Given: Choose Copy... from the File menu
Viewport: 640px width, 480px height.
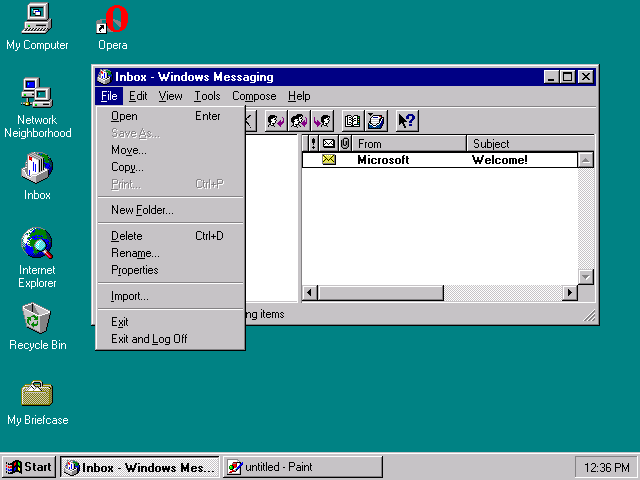Looking at the screenshot, I should click(x=171, y=167).
